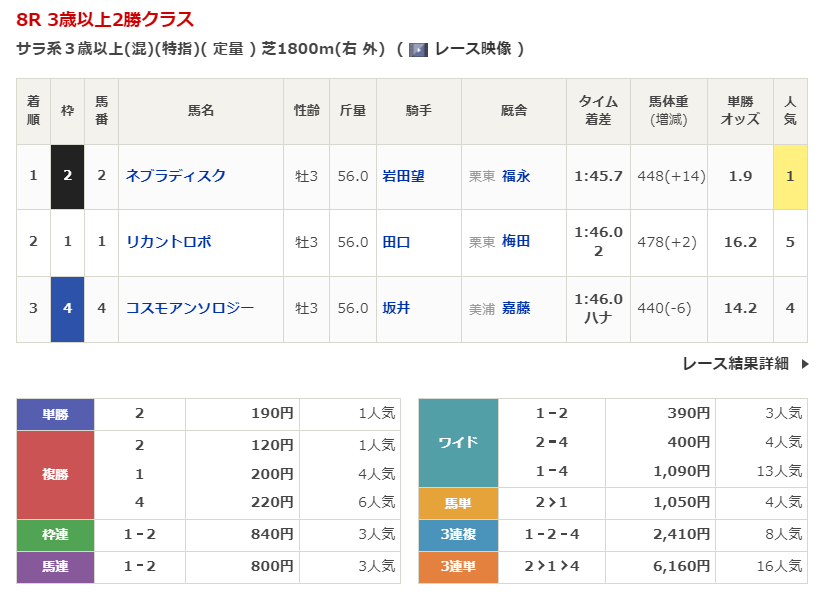Open trainer 福永 stable link

tap(516, 176)
